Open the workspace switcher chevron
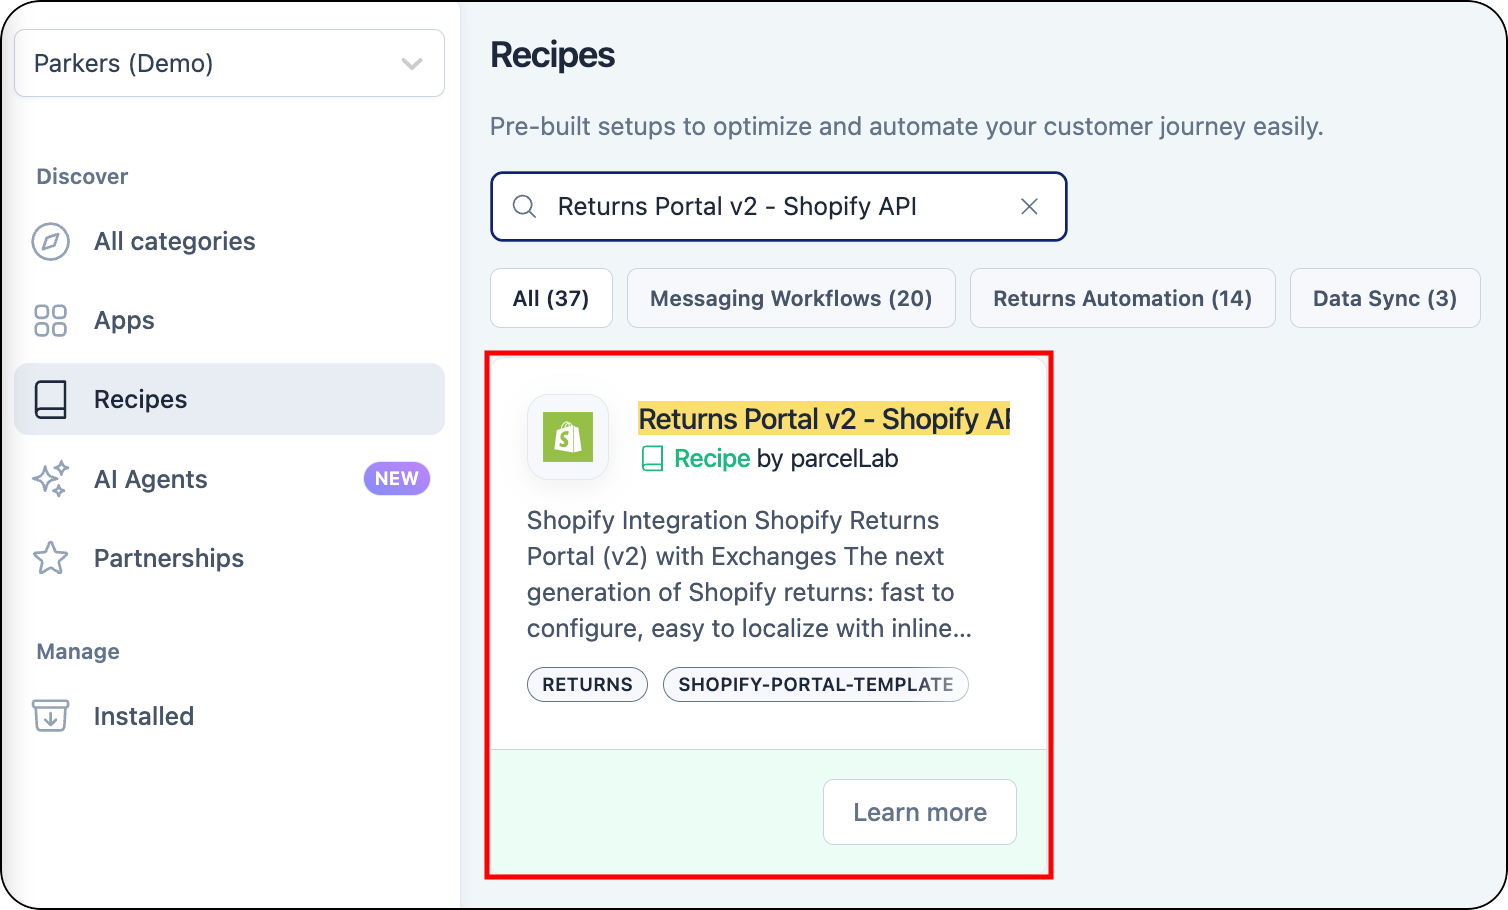This screenshot has height=910, width=1508. click(410, 63)
